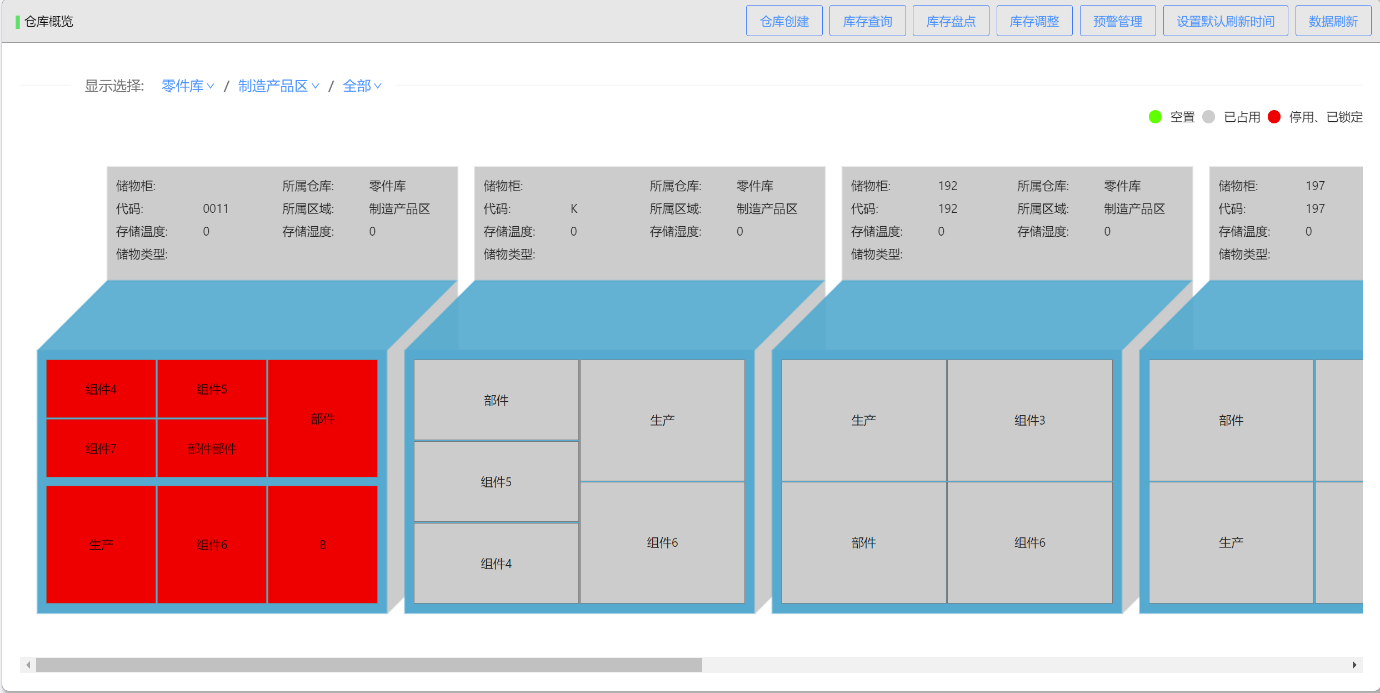Expand the 零件库 warehouse dropdown

(x=188, y=86)
